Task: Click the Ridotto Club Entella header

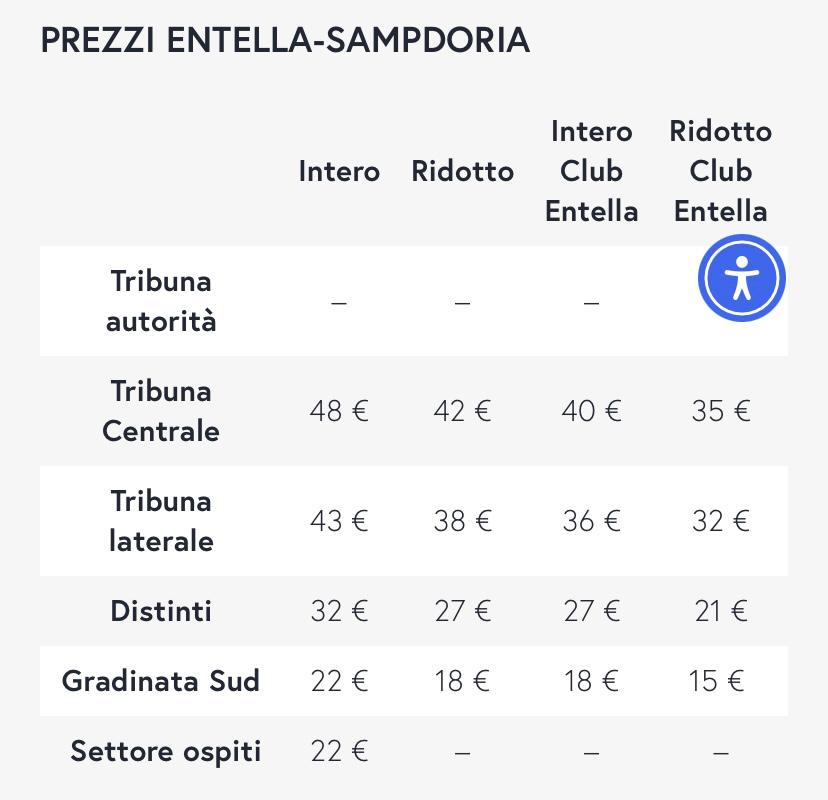Action: point(720,171)
